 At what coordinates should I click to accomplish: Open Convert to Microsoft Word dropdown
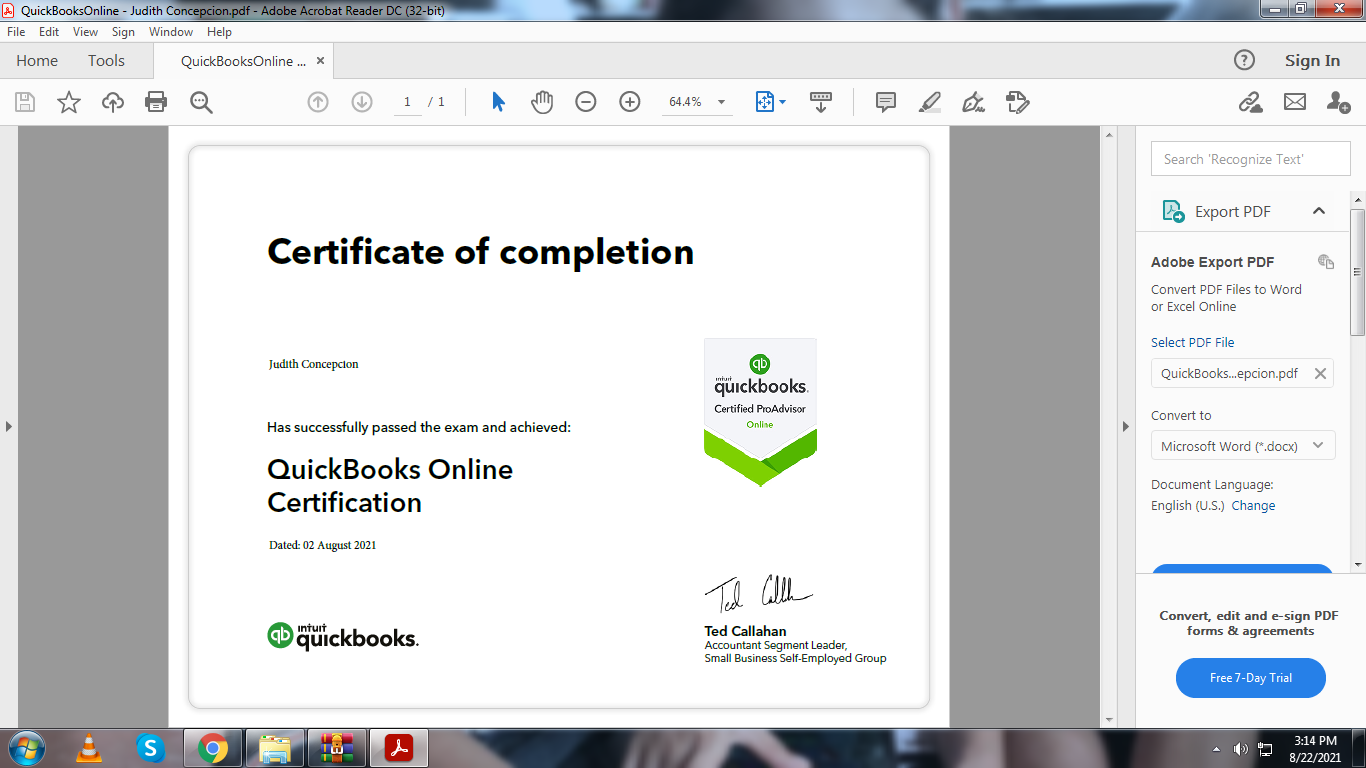pyautogui.click(x=1243, y=446)
